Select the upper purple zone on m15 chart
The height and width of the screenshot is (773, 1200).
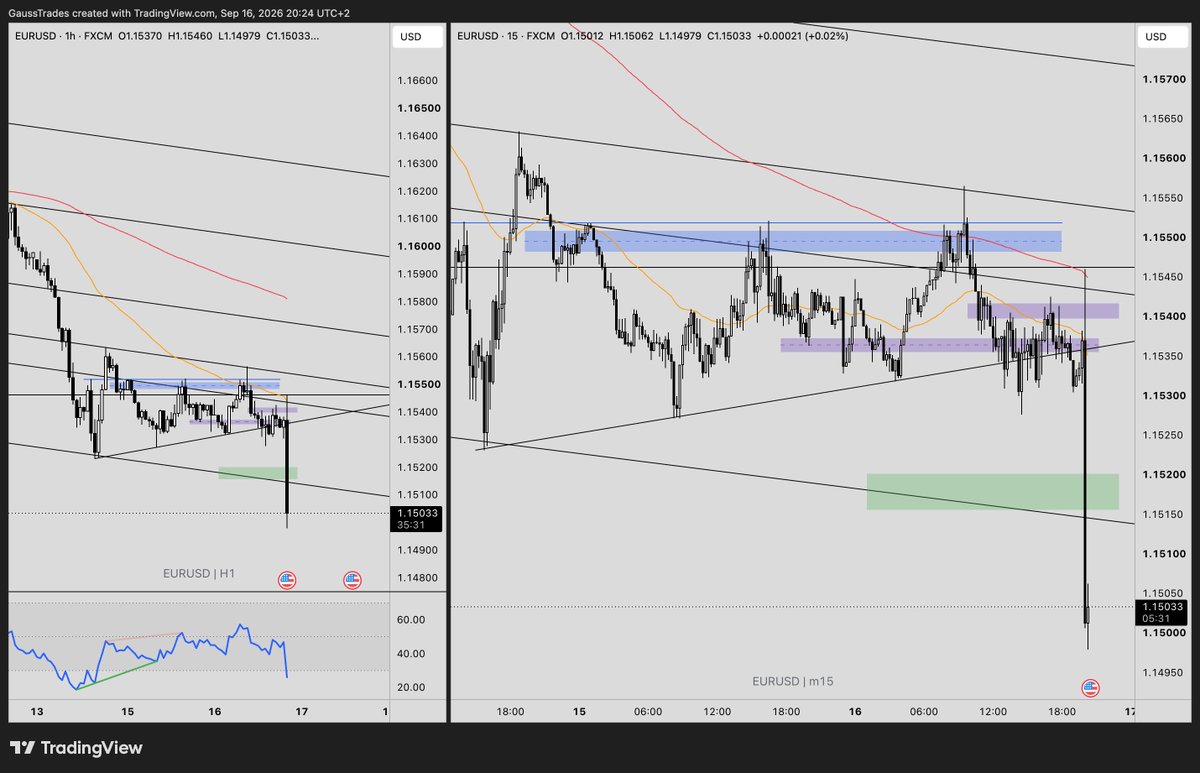[x=1042, y=310]
